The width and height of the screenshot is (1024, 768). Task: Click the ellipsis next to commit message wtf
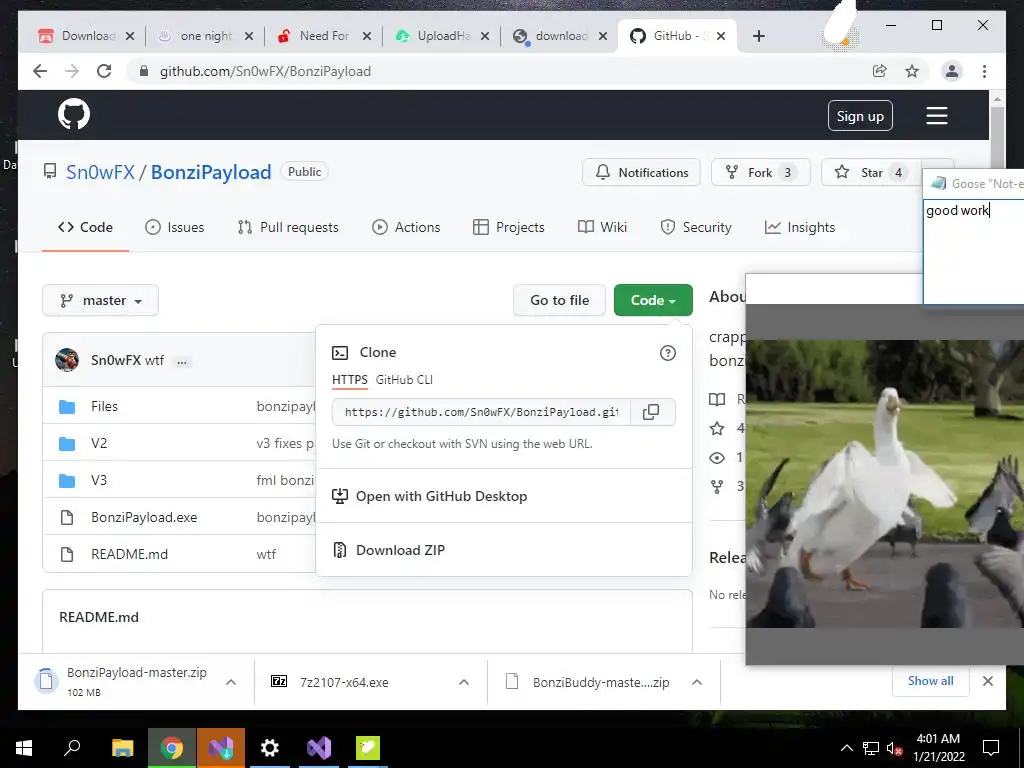pos(182,361)
